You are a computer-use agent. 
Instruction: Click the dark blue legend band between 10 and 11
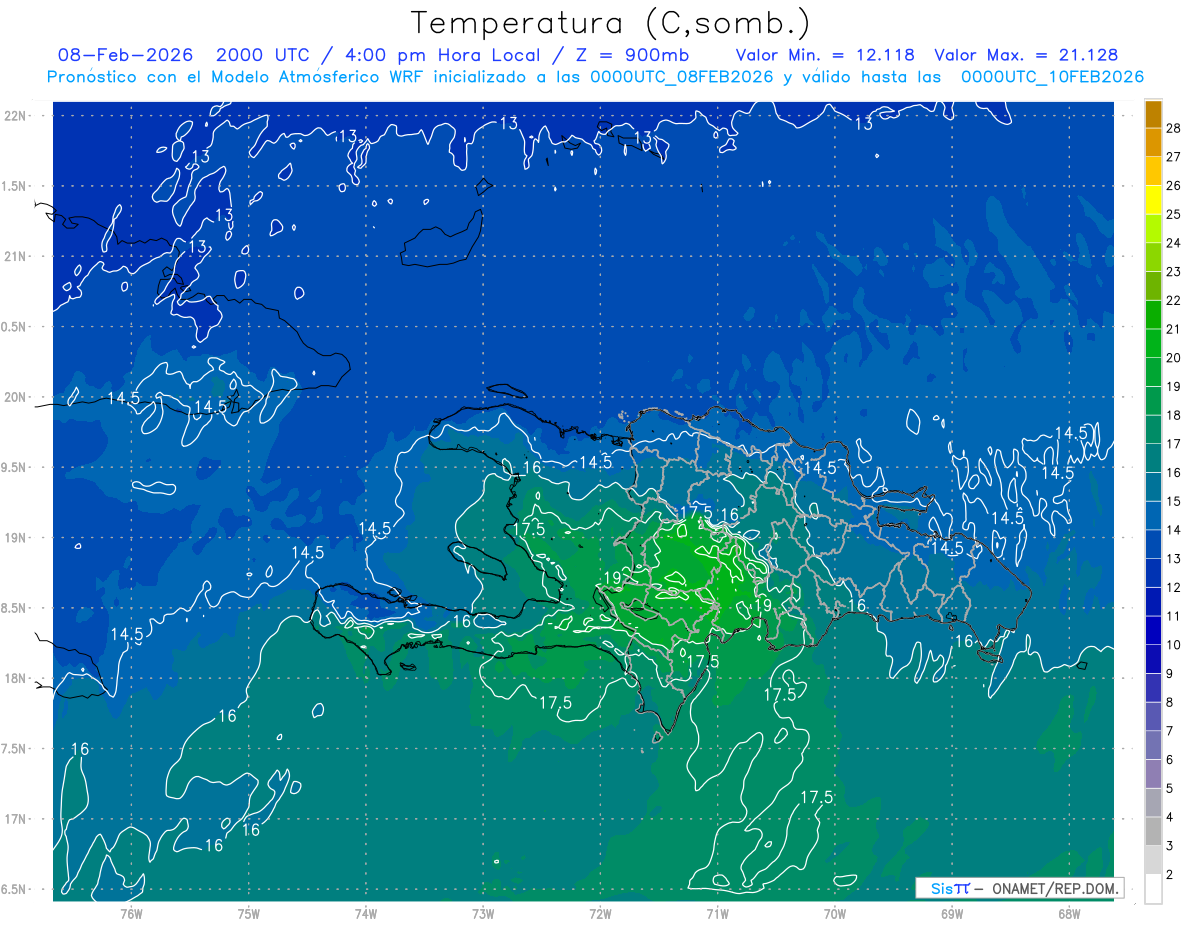pos(1153,630)
